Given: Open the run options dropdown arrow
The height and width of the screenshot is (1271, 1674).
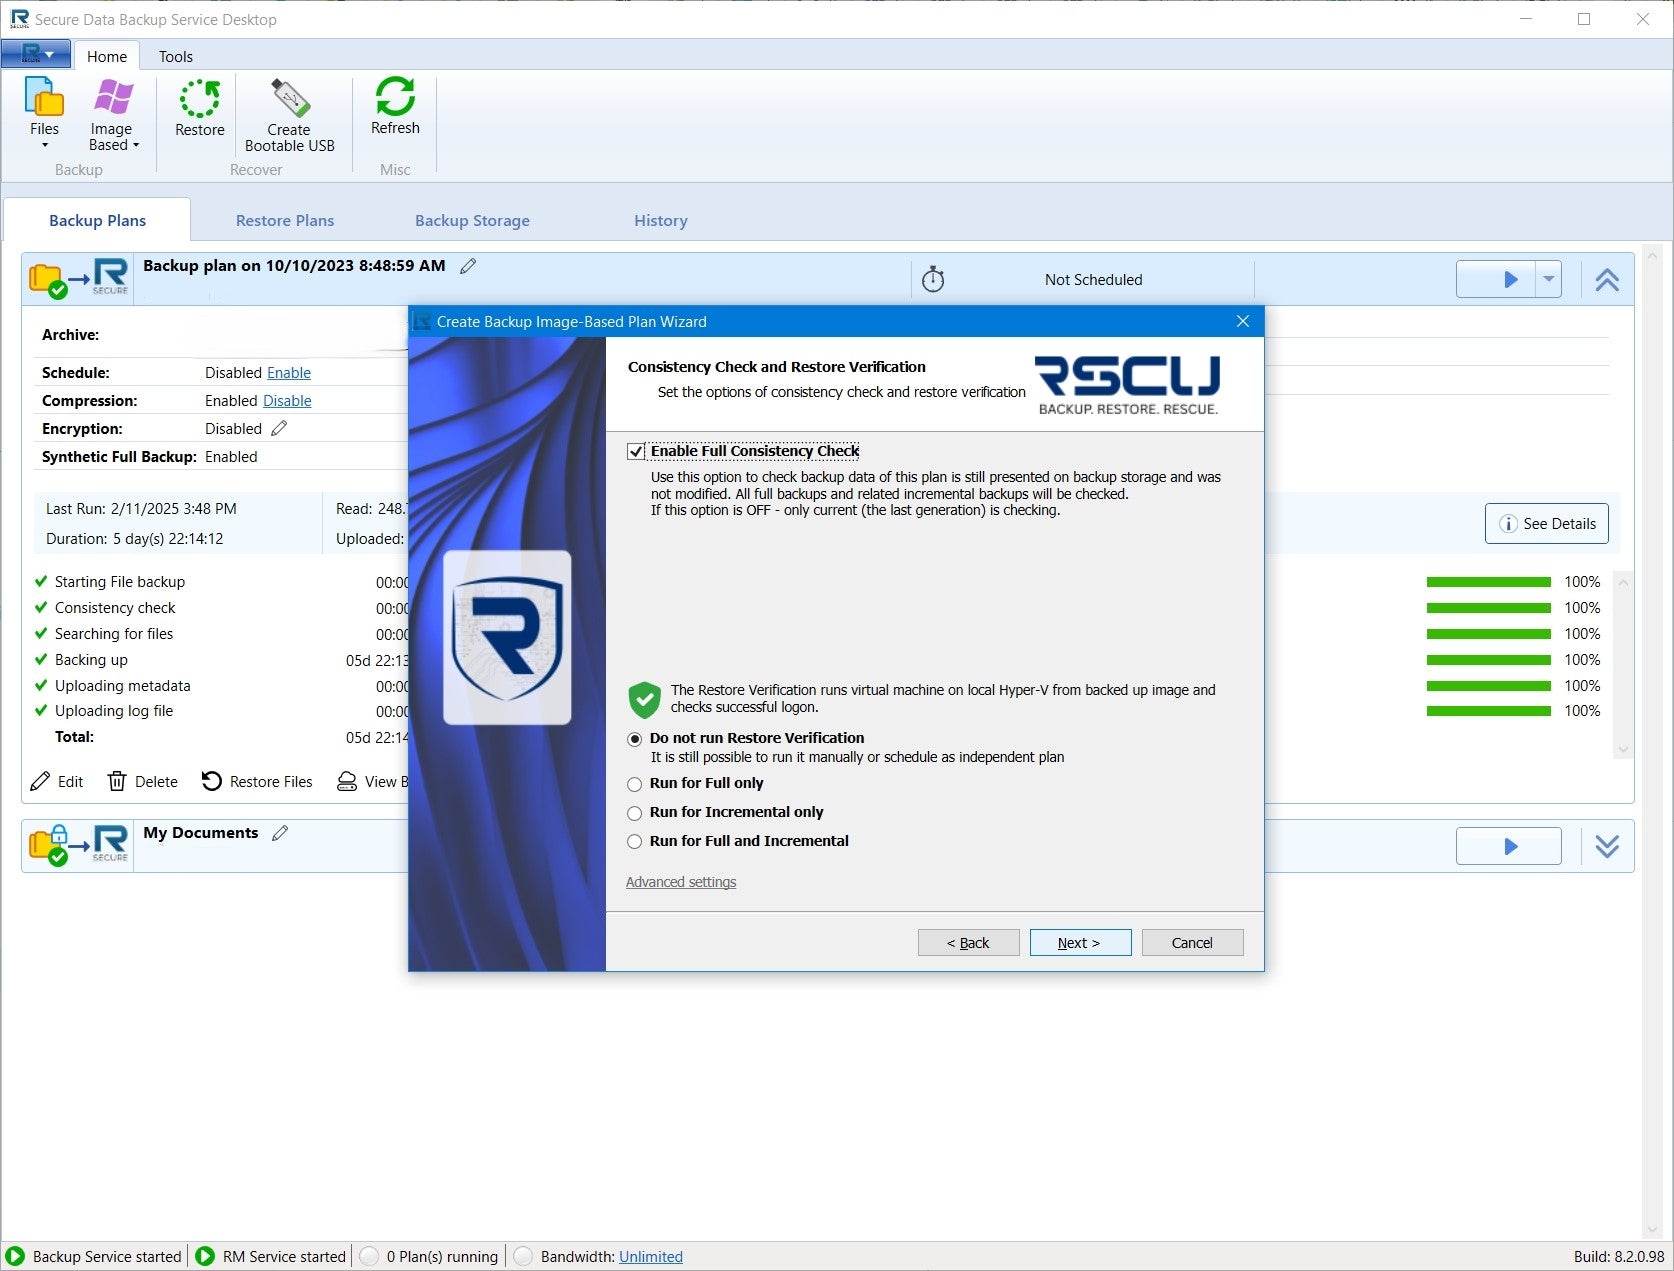Looking at the screenshot, I should 1547,279.
